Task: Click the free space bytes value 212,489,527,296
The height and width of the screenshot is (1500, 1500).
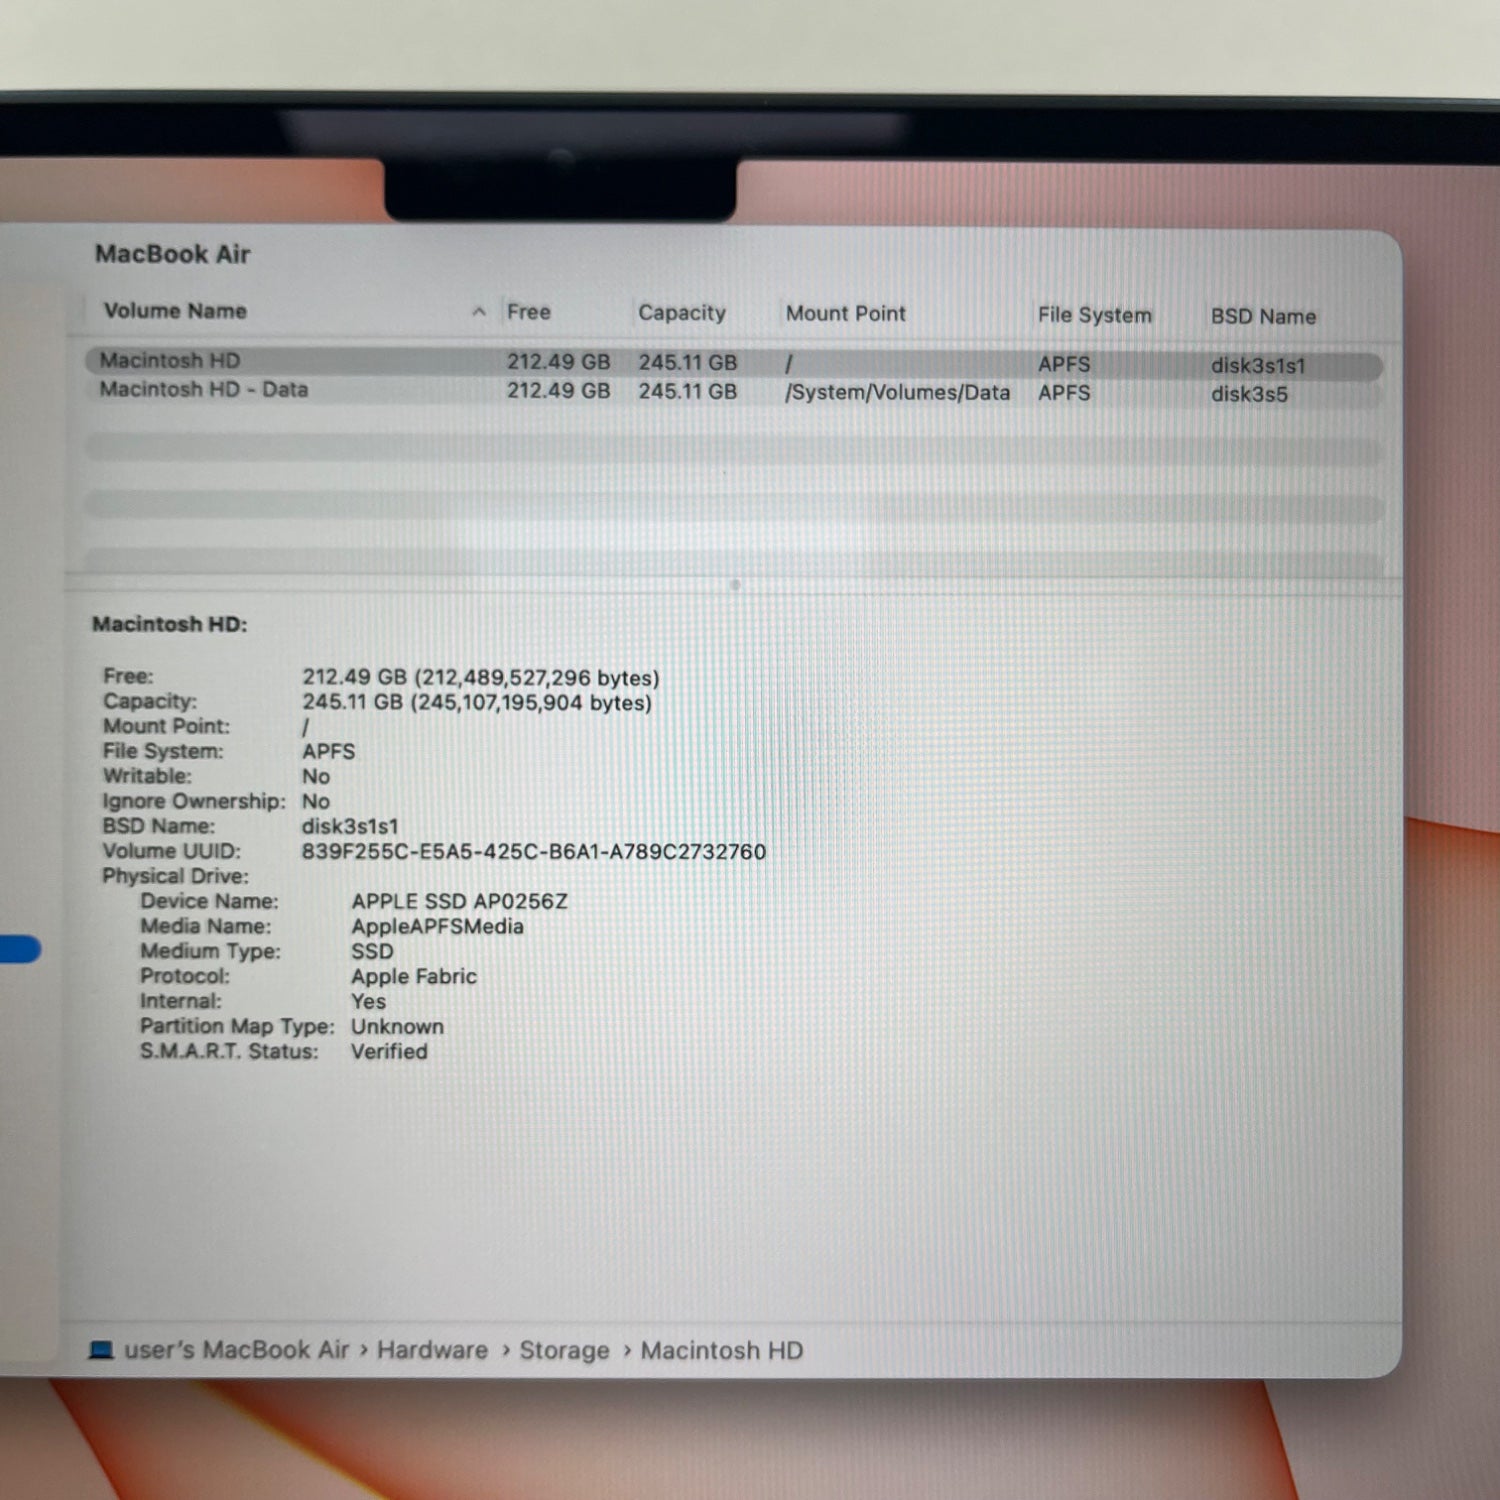Action: pyautogui.click(x=481, y=678)
